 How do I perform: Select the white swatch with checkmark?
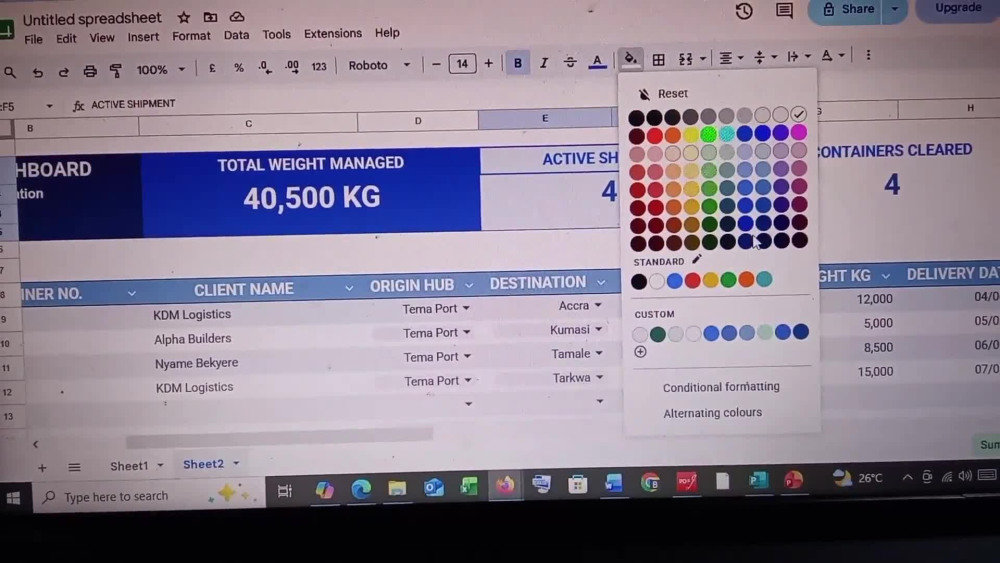[x=798, y=114]
